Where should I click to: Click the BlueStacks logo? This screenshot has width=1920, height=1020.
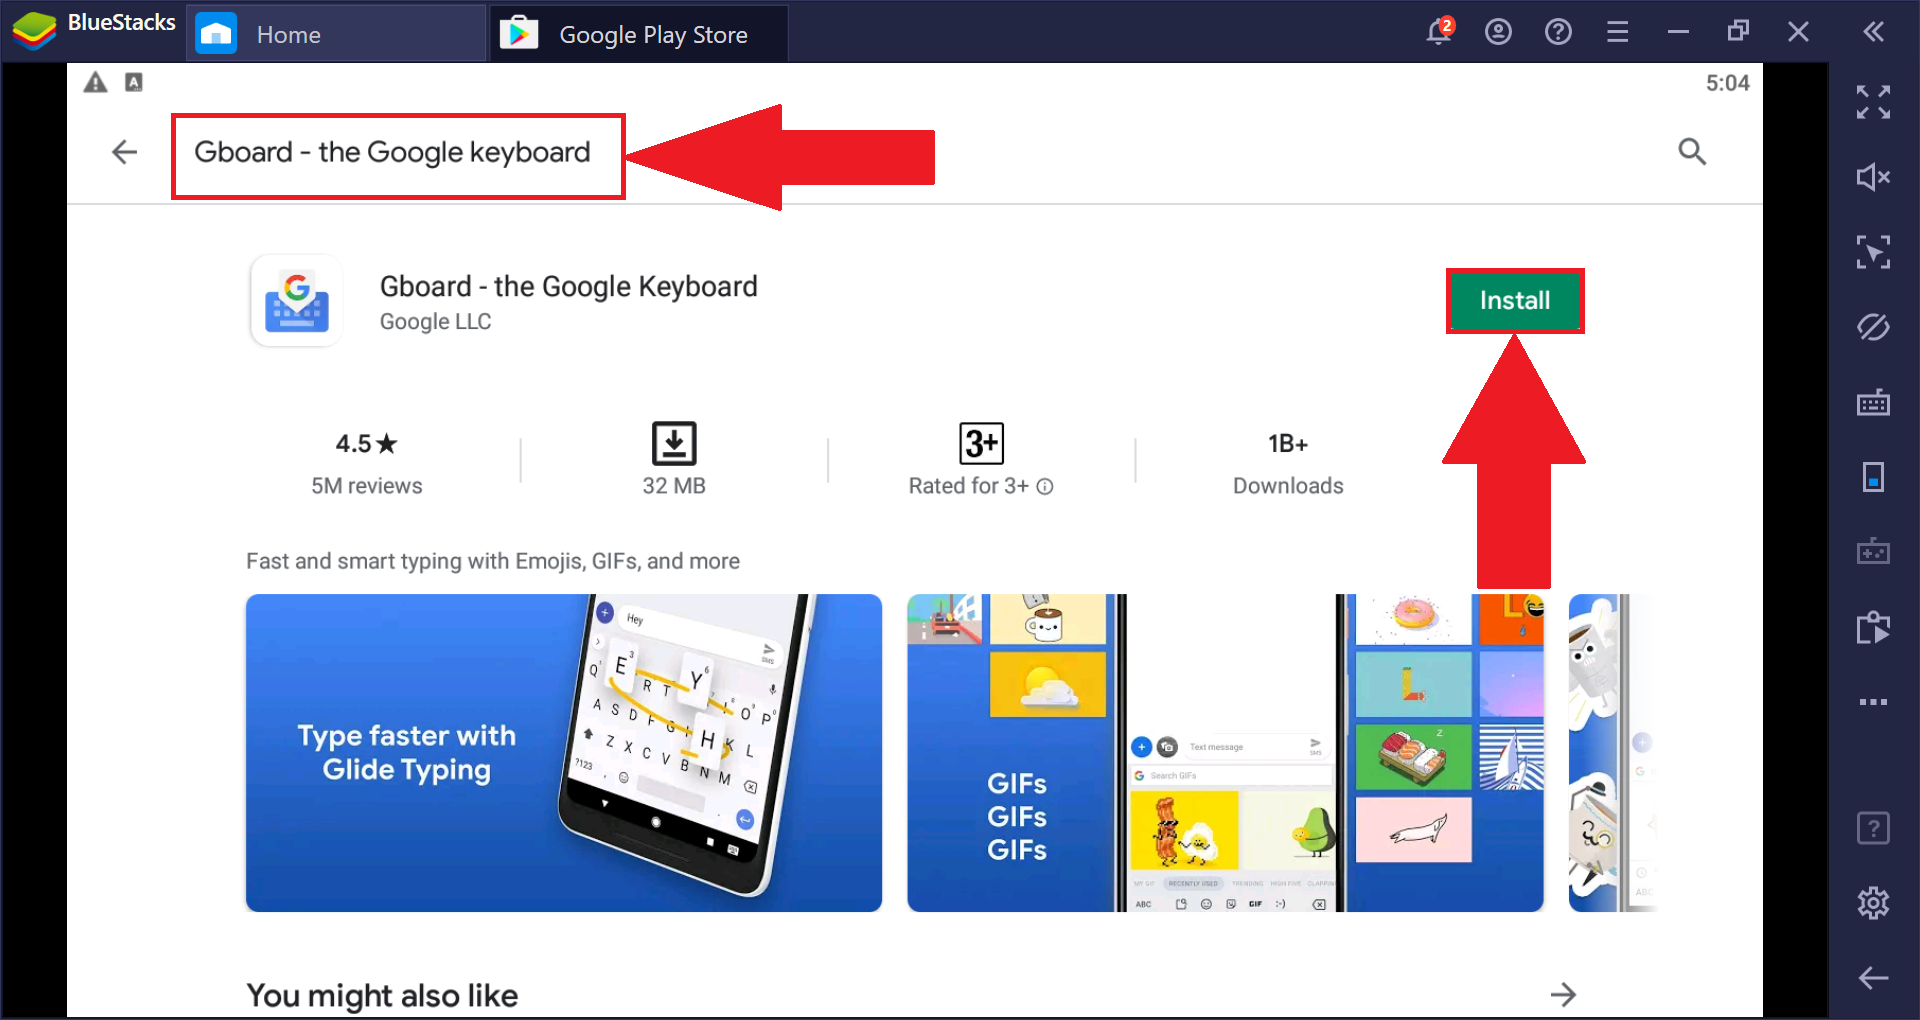34,32
